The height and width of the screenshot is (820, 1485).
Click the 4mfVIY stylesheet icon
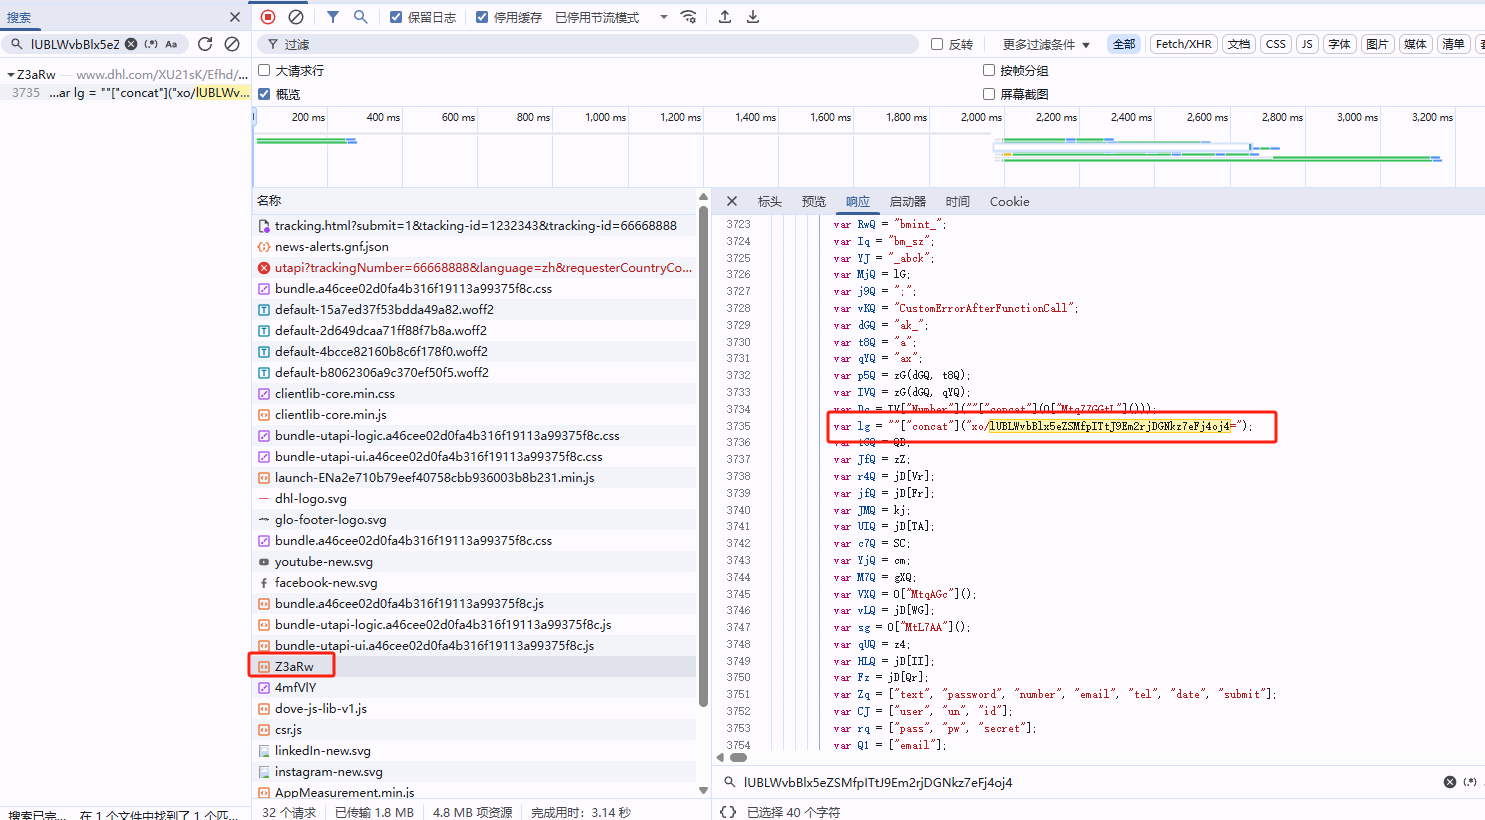264,688
